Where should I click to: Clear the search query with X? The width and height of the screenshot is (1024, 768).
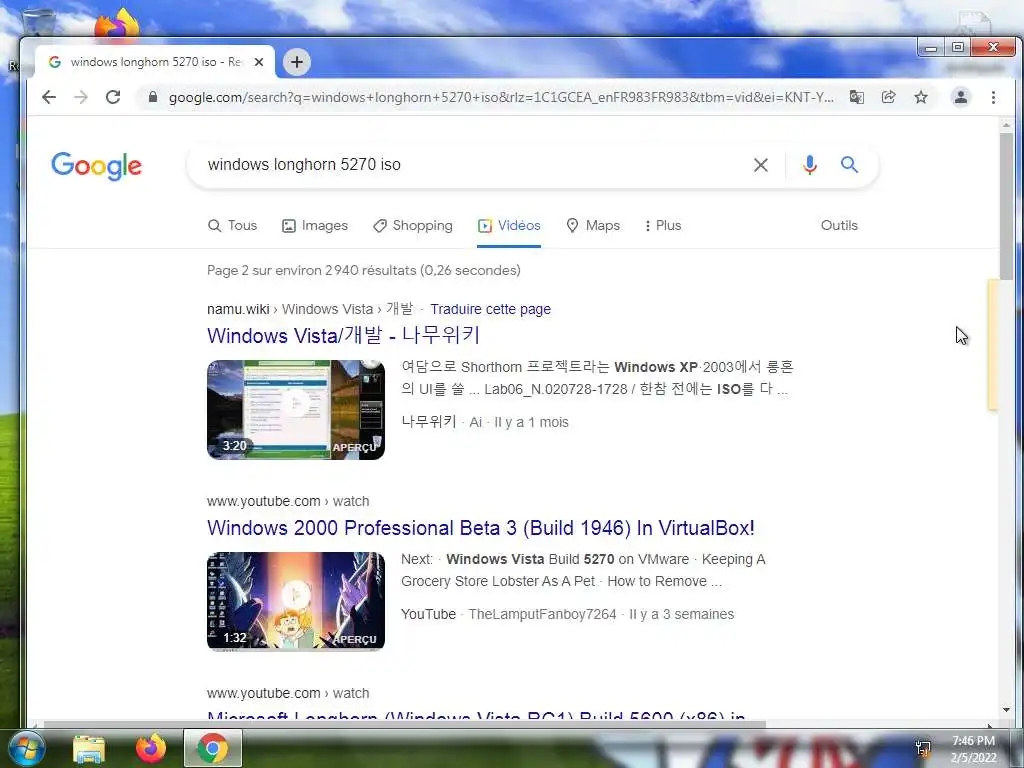761,165
